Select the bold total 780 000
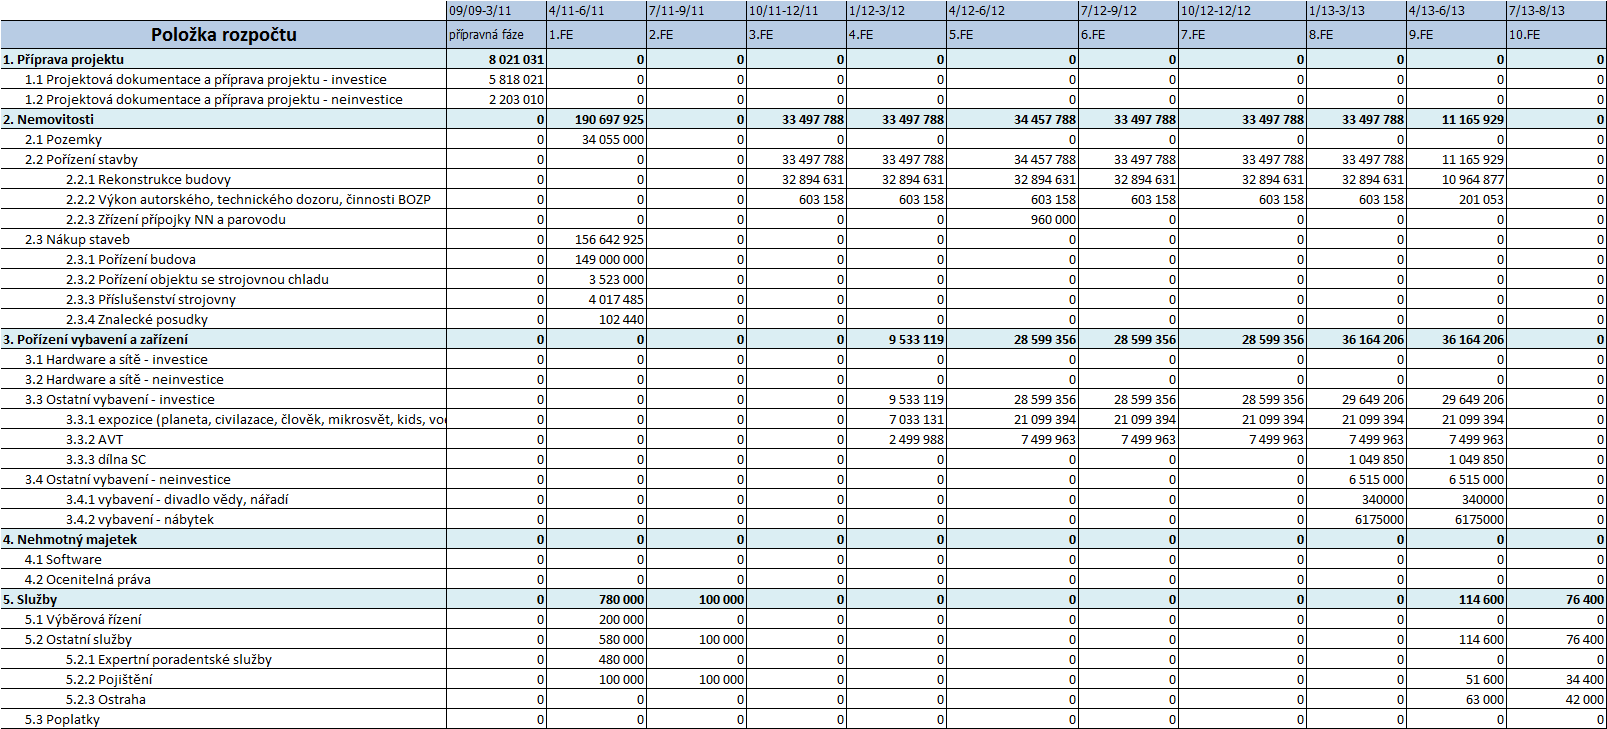 pyautogui.click(x=621, y=599)
